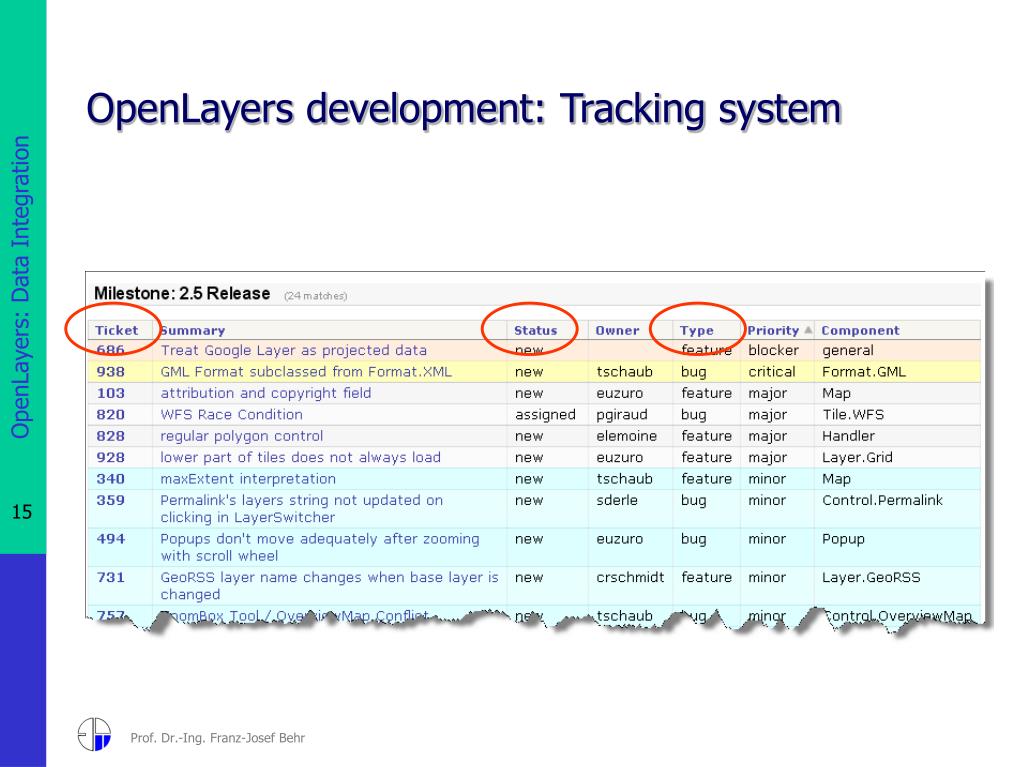The width and height of the screenshot is (1023, 767).
Task: Open 'Treat Google Layer as projected data' summary
Action: pyautogui.click(x=294, y=350)
